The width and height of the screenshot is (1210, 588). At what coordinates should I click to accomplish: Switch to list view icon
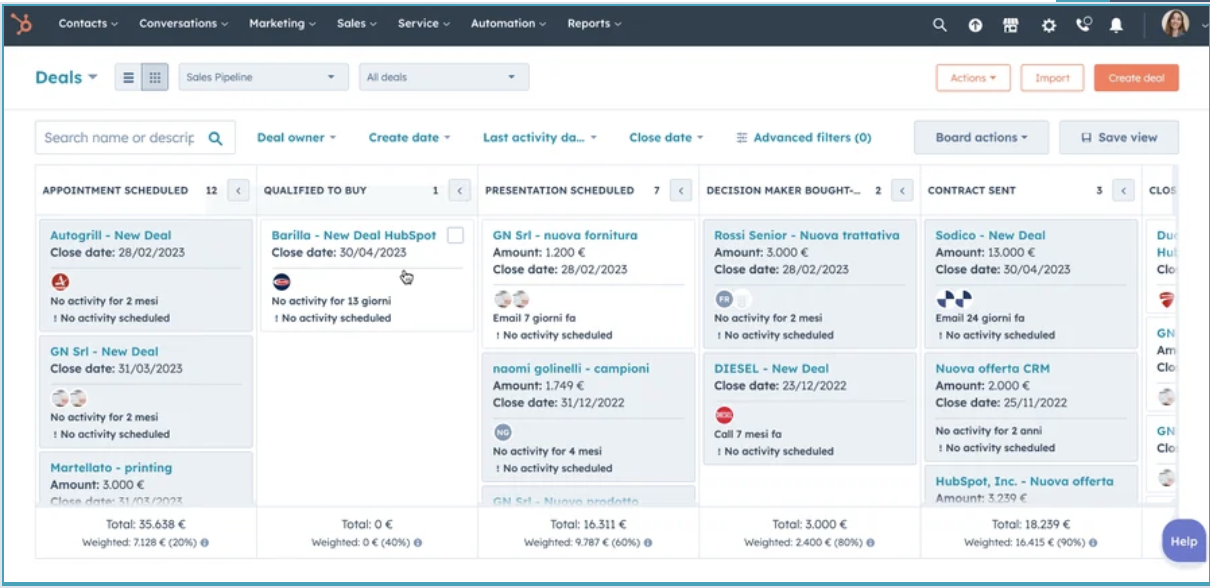[128, 77]
